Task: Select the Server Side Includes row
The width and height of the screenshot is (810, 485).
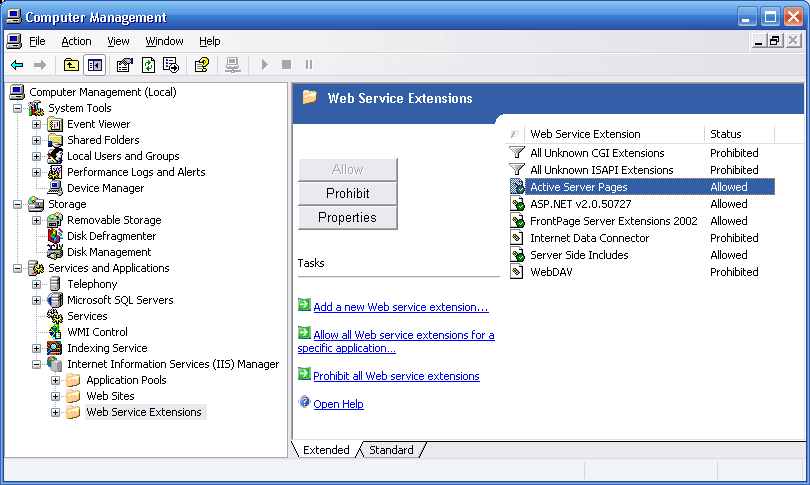Action: pyautogui.click(x=641, y=255)
